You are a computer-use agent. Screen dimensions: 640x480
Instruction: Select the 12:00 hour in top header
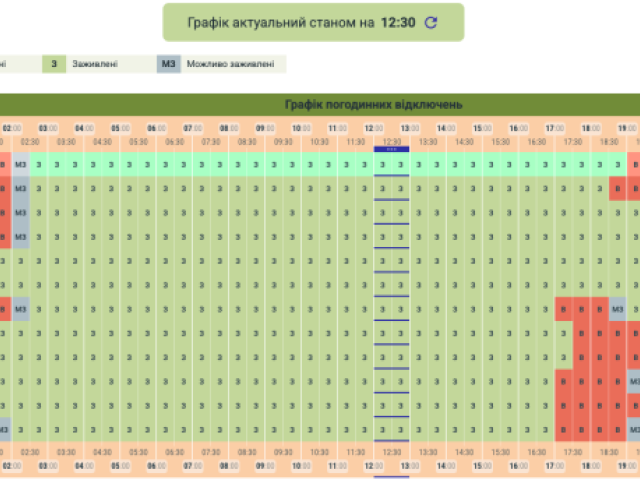pos(374,128)
